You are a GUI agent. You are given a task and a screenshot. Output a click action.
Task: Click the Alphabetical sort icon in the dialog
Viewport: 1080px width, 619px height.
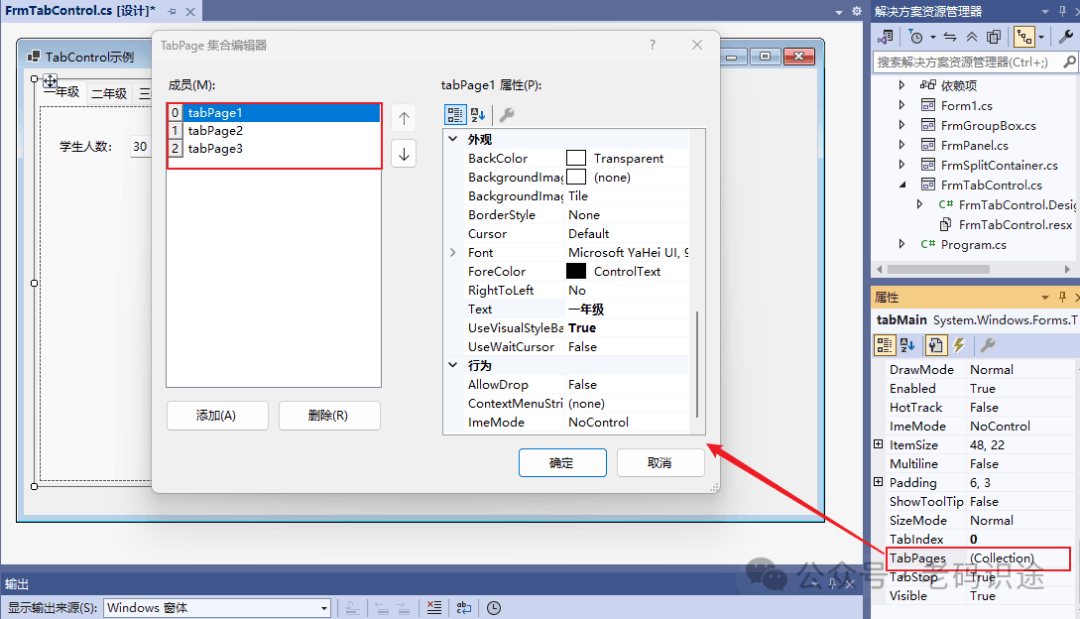[478, 114]
